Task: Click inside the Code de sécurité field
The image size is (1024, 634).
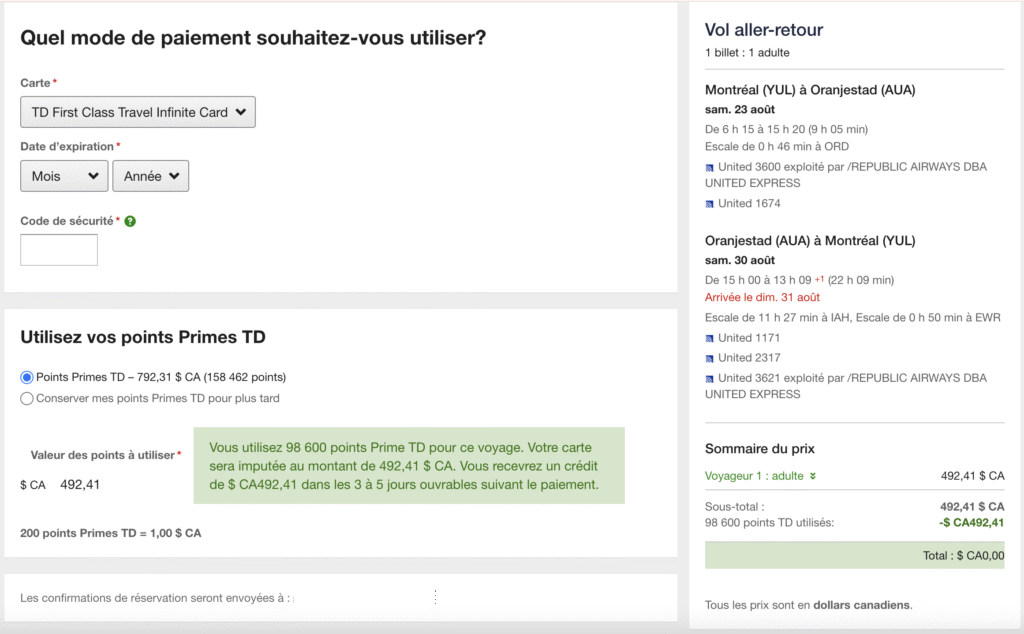Action: 59,250
